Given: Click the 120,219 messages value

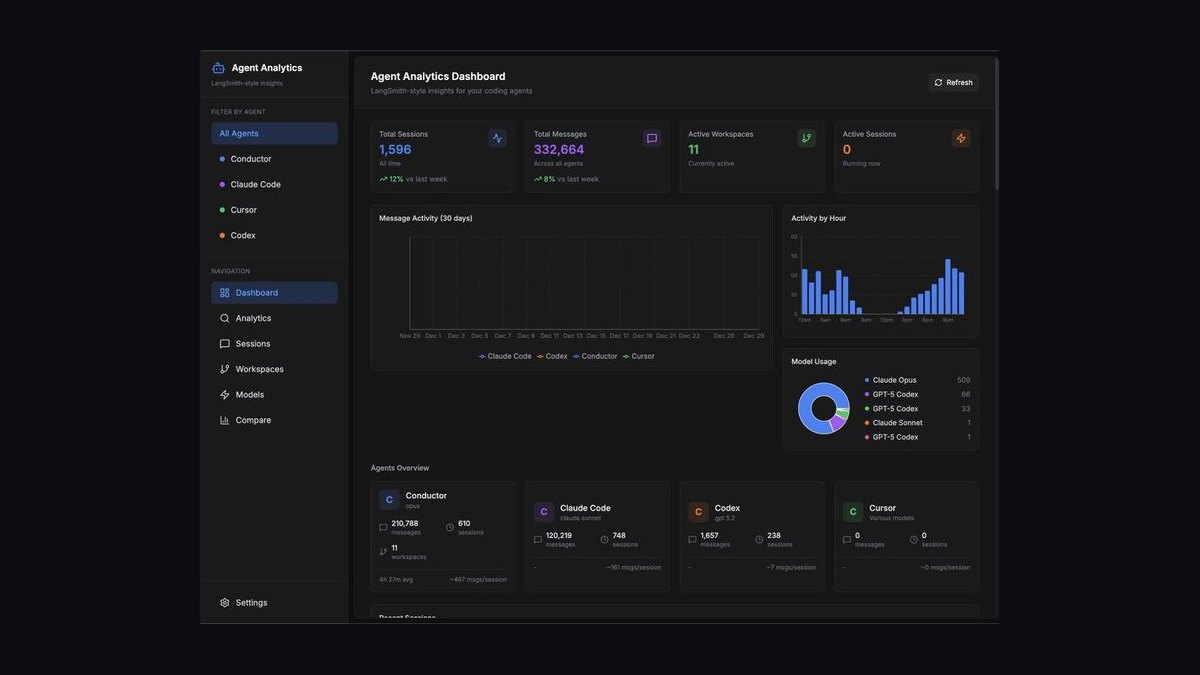Looking at the screenshot, I should (559, 535).
